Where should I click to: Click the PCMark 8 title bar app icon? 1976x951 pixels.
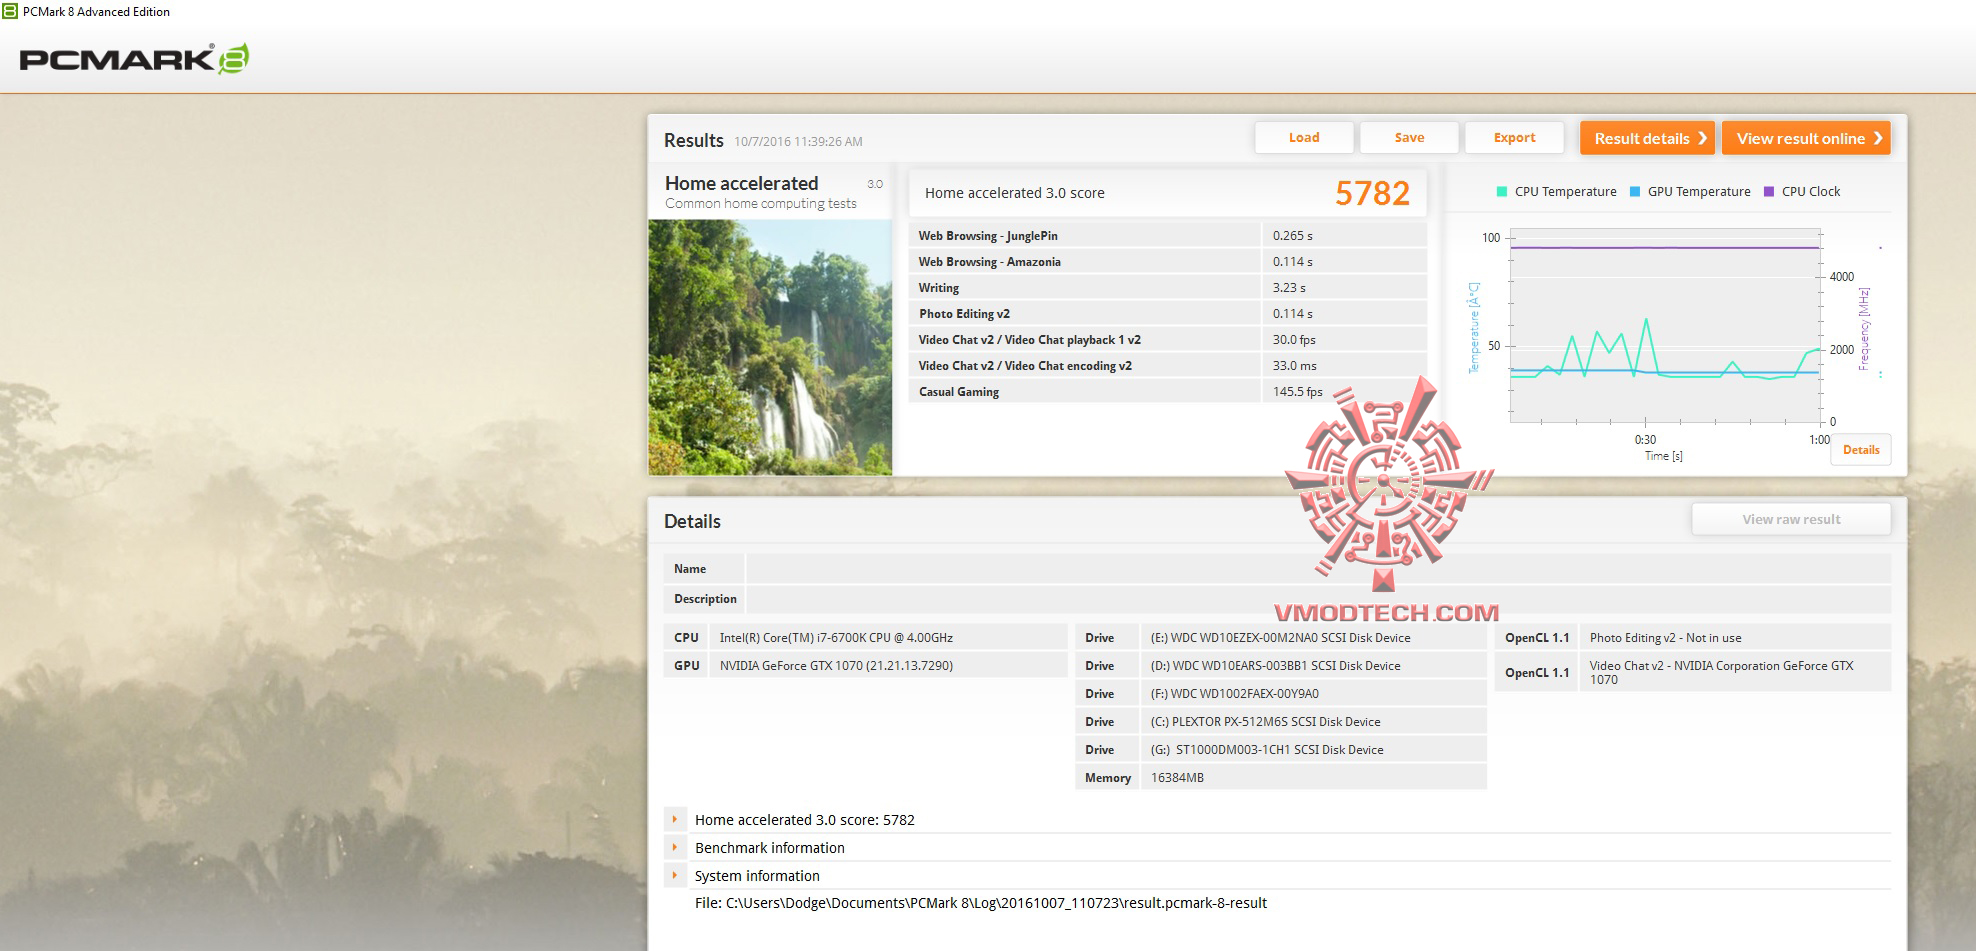[10, 11]
